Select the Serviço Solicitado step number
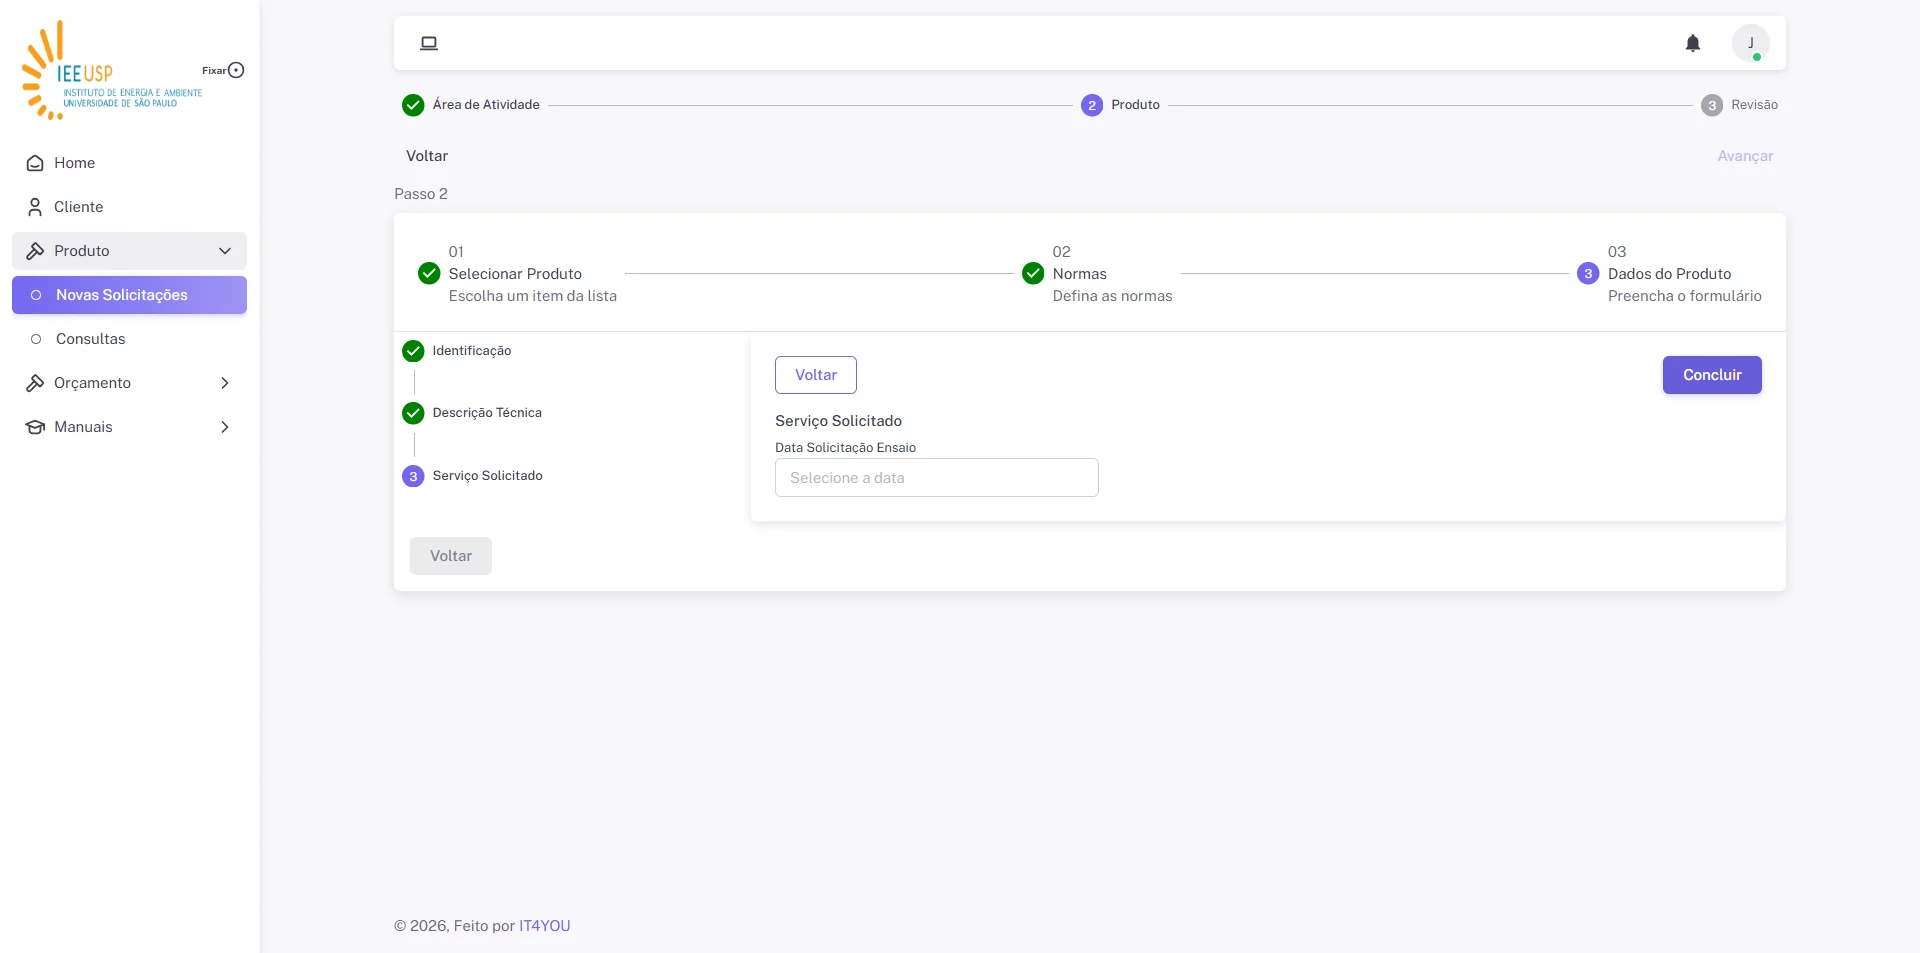Image resolution: width=1920 pixels, height=953 pixels. [x=413, y=476]
